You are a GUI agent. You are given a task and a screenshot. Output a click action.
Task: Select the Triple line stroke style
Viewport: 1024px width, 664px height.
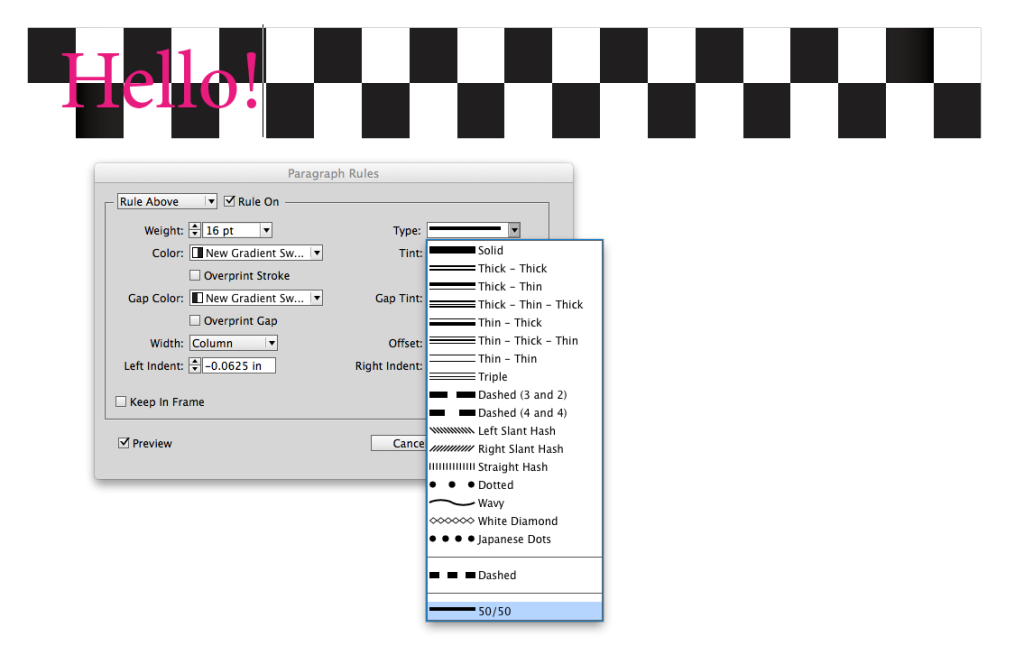click(x=490, y=376)
